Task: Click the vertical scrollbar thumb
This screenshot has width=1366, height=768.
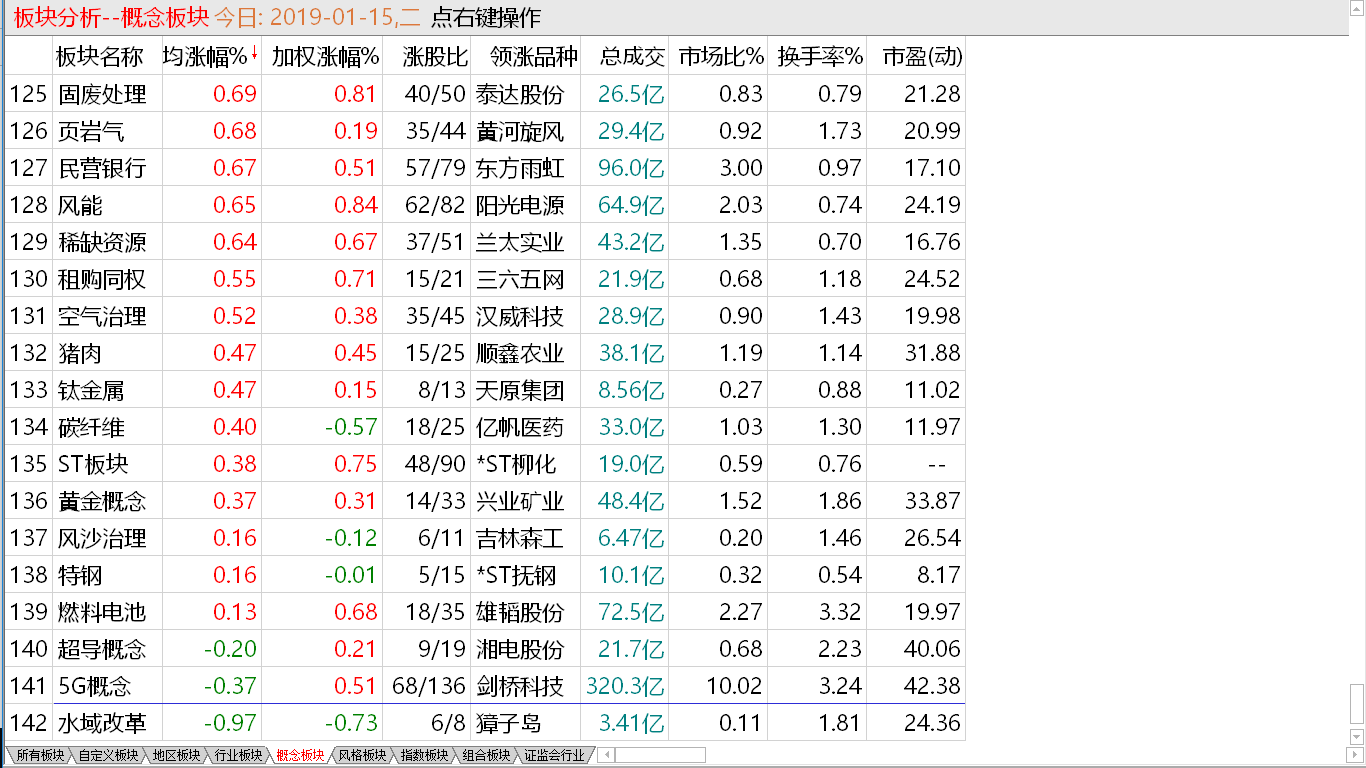Action: (x=1357, y=702)
